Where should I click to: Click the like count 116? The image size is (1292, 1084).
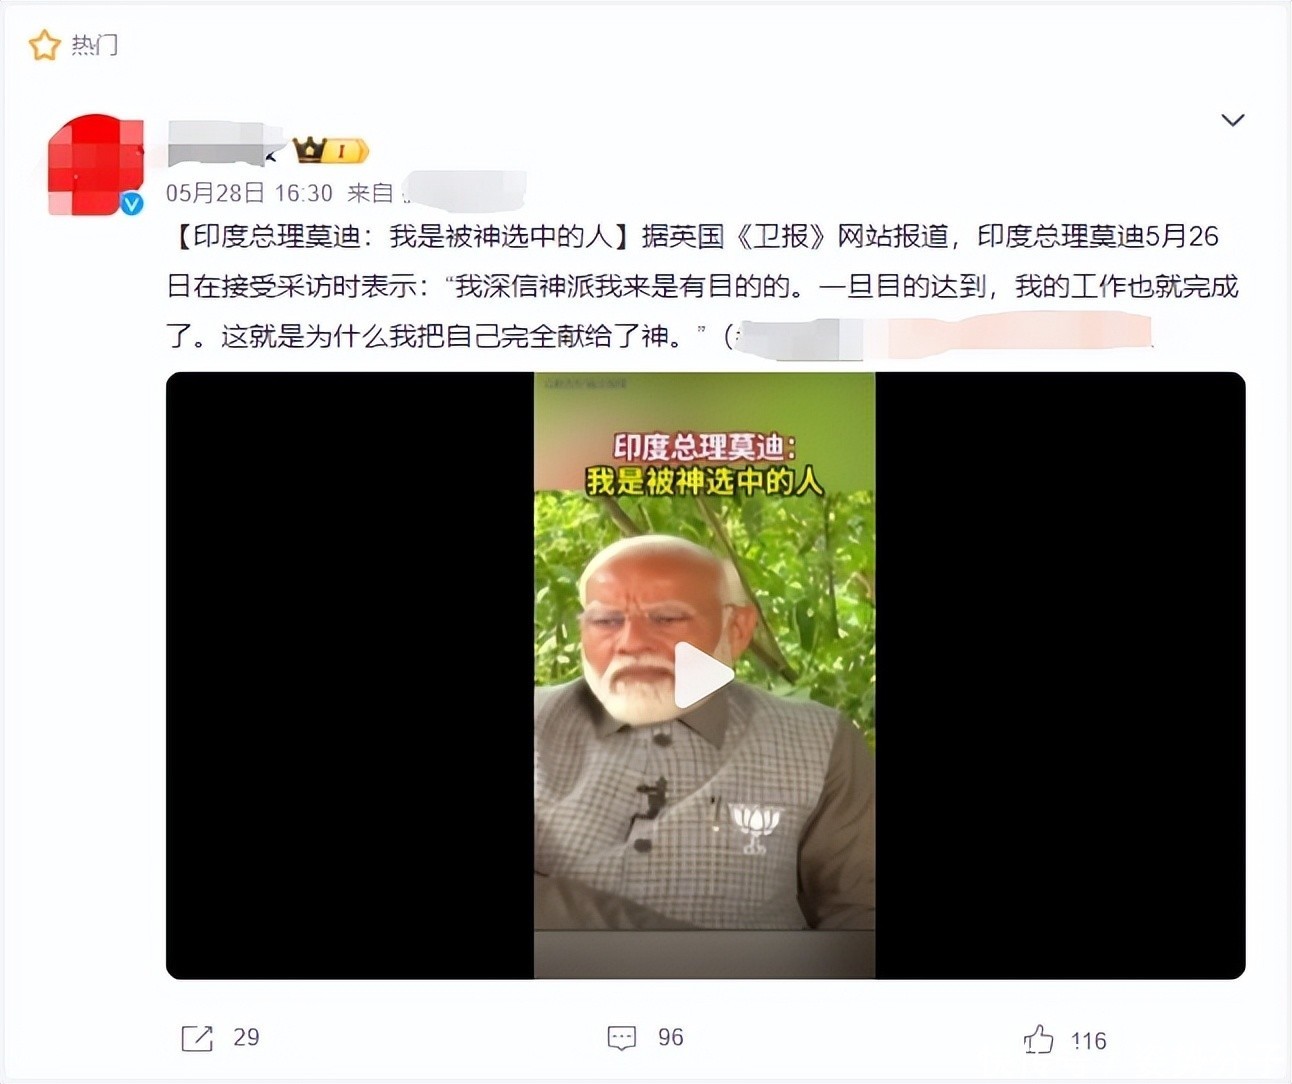pyautogui.click(x=1089, y=1041)
